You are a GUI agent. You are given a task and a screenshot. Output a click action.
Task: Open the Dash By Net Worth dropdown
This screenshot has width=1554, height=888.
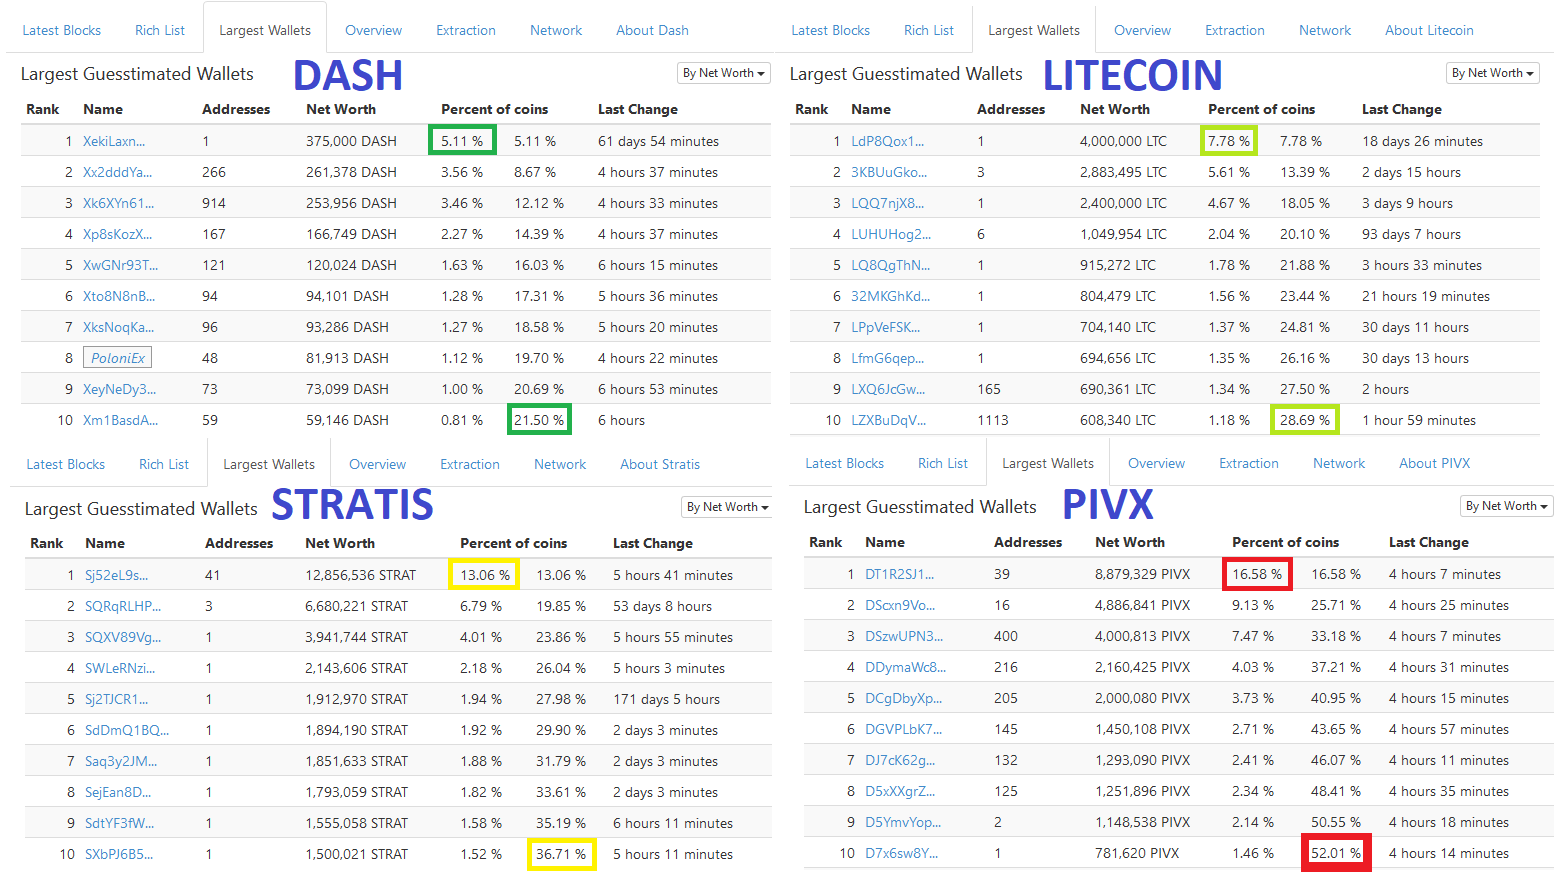(x=724, y=73)
